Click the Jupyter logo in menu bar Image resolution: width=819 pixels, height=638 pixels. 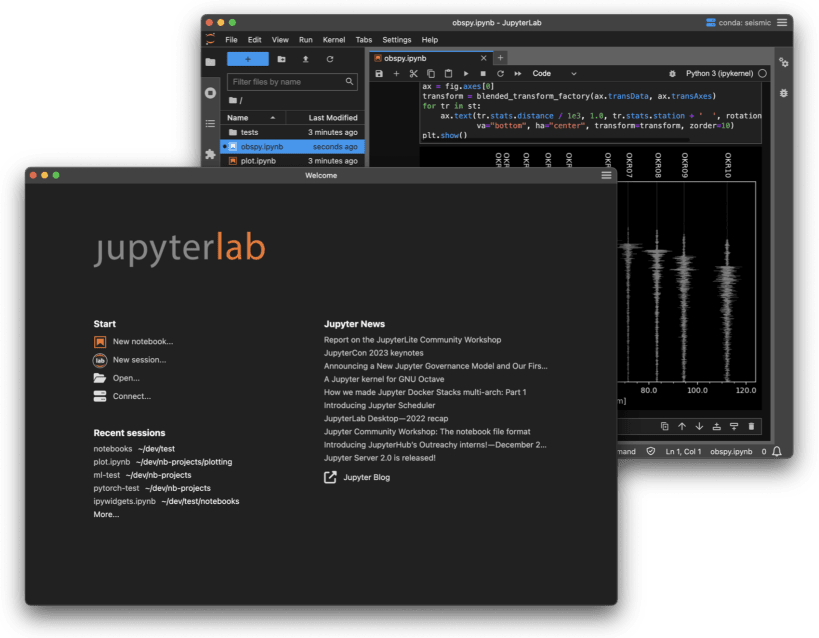click(210, 39)
